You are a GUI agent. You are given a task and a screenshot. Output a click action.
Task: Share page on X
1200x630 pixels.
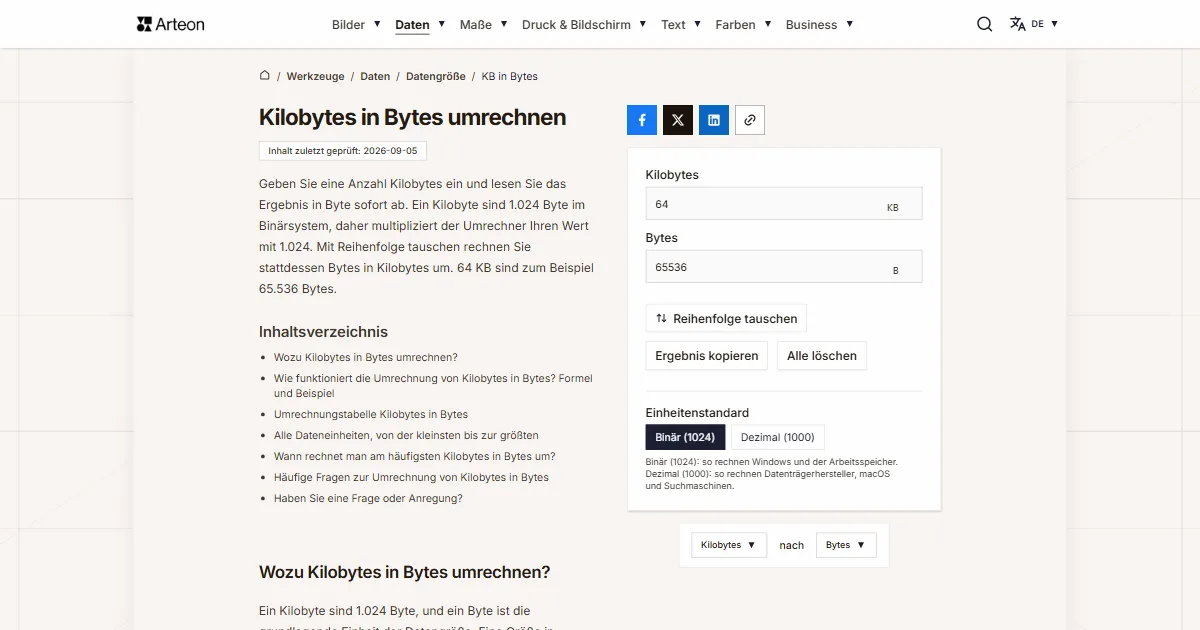(x=678, y=120)
